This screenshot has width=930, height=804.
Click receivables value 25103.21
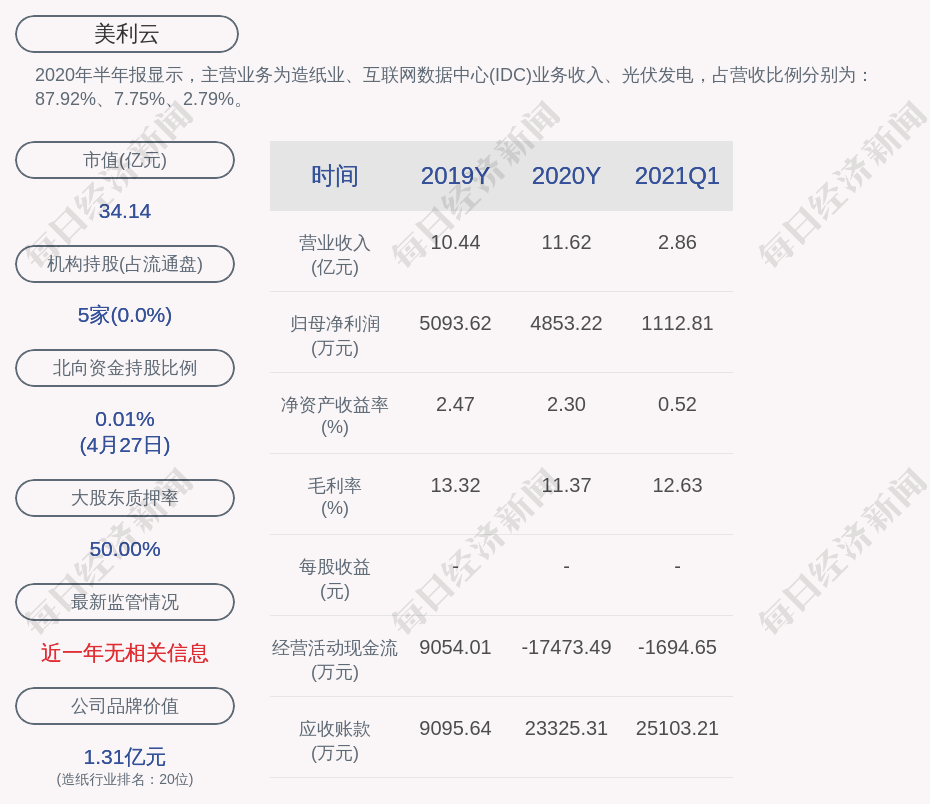click(x=677, y=728)
